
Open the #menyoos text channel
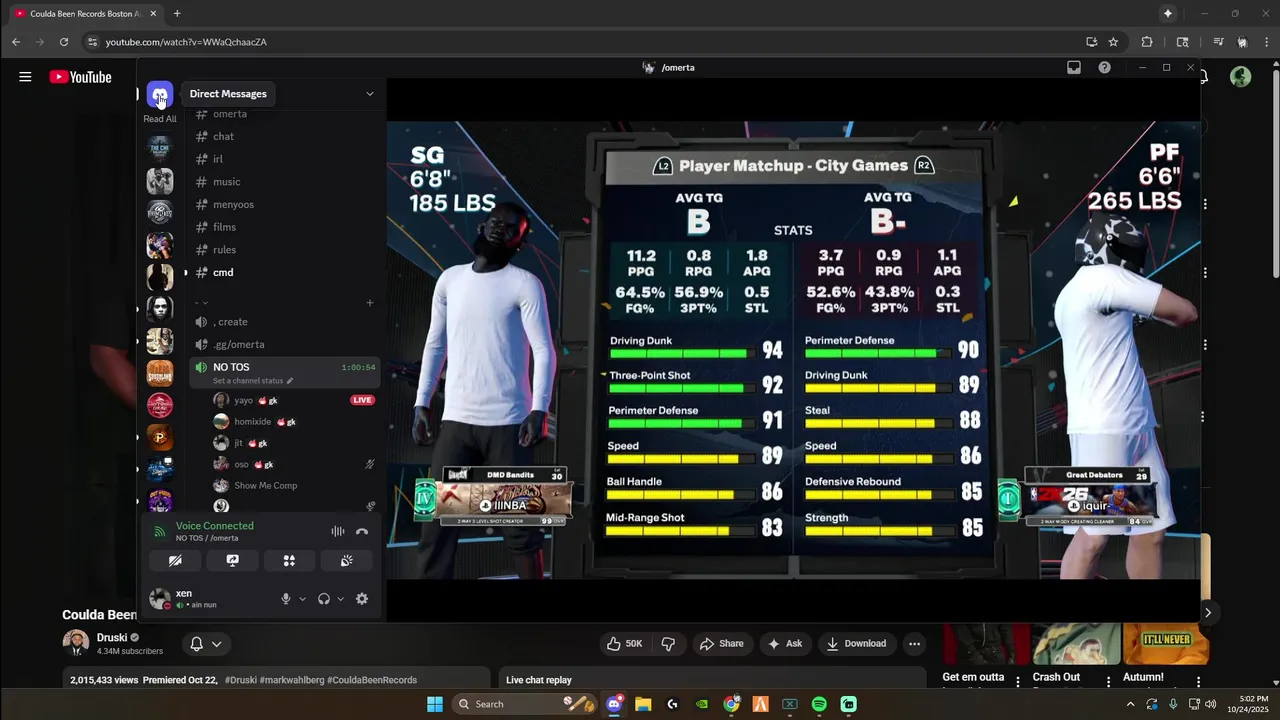pos(285,204)
